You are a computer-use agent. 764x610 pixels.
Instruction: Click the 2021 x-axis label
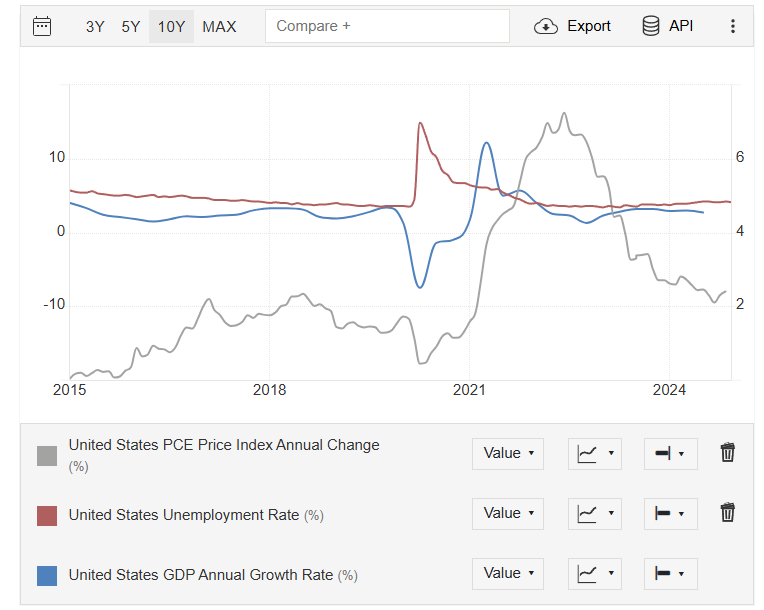(x=469, y=390)
